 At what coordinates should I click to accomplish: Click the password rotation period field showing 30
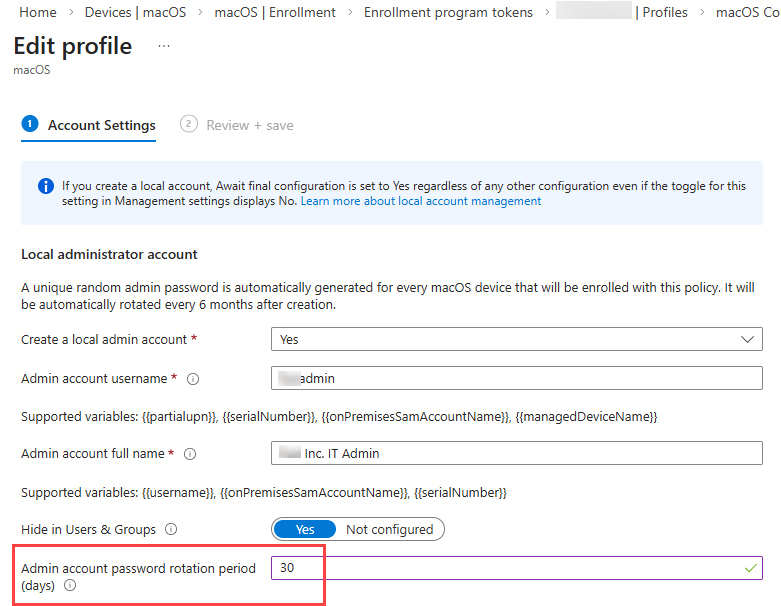tap(517, 568)
